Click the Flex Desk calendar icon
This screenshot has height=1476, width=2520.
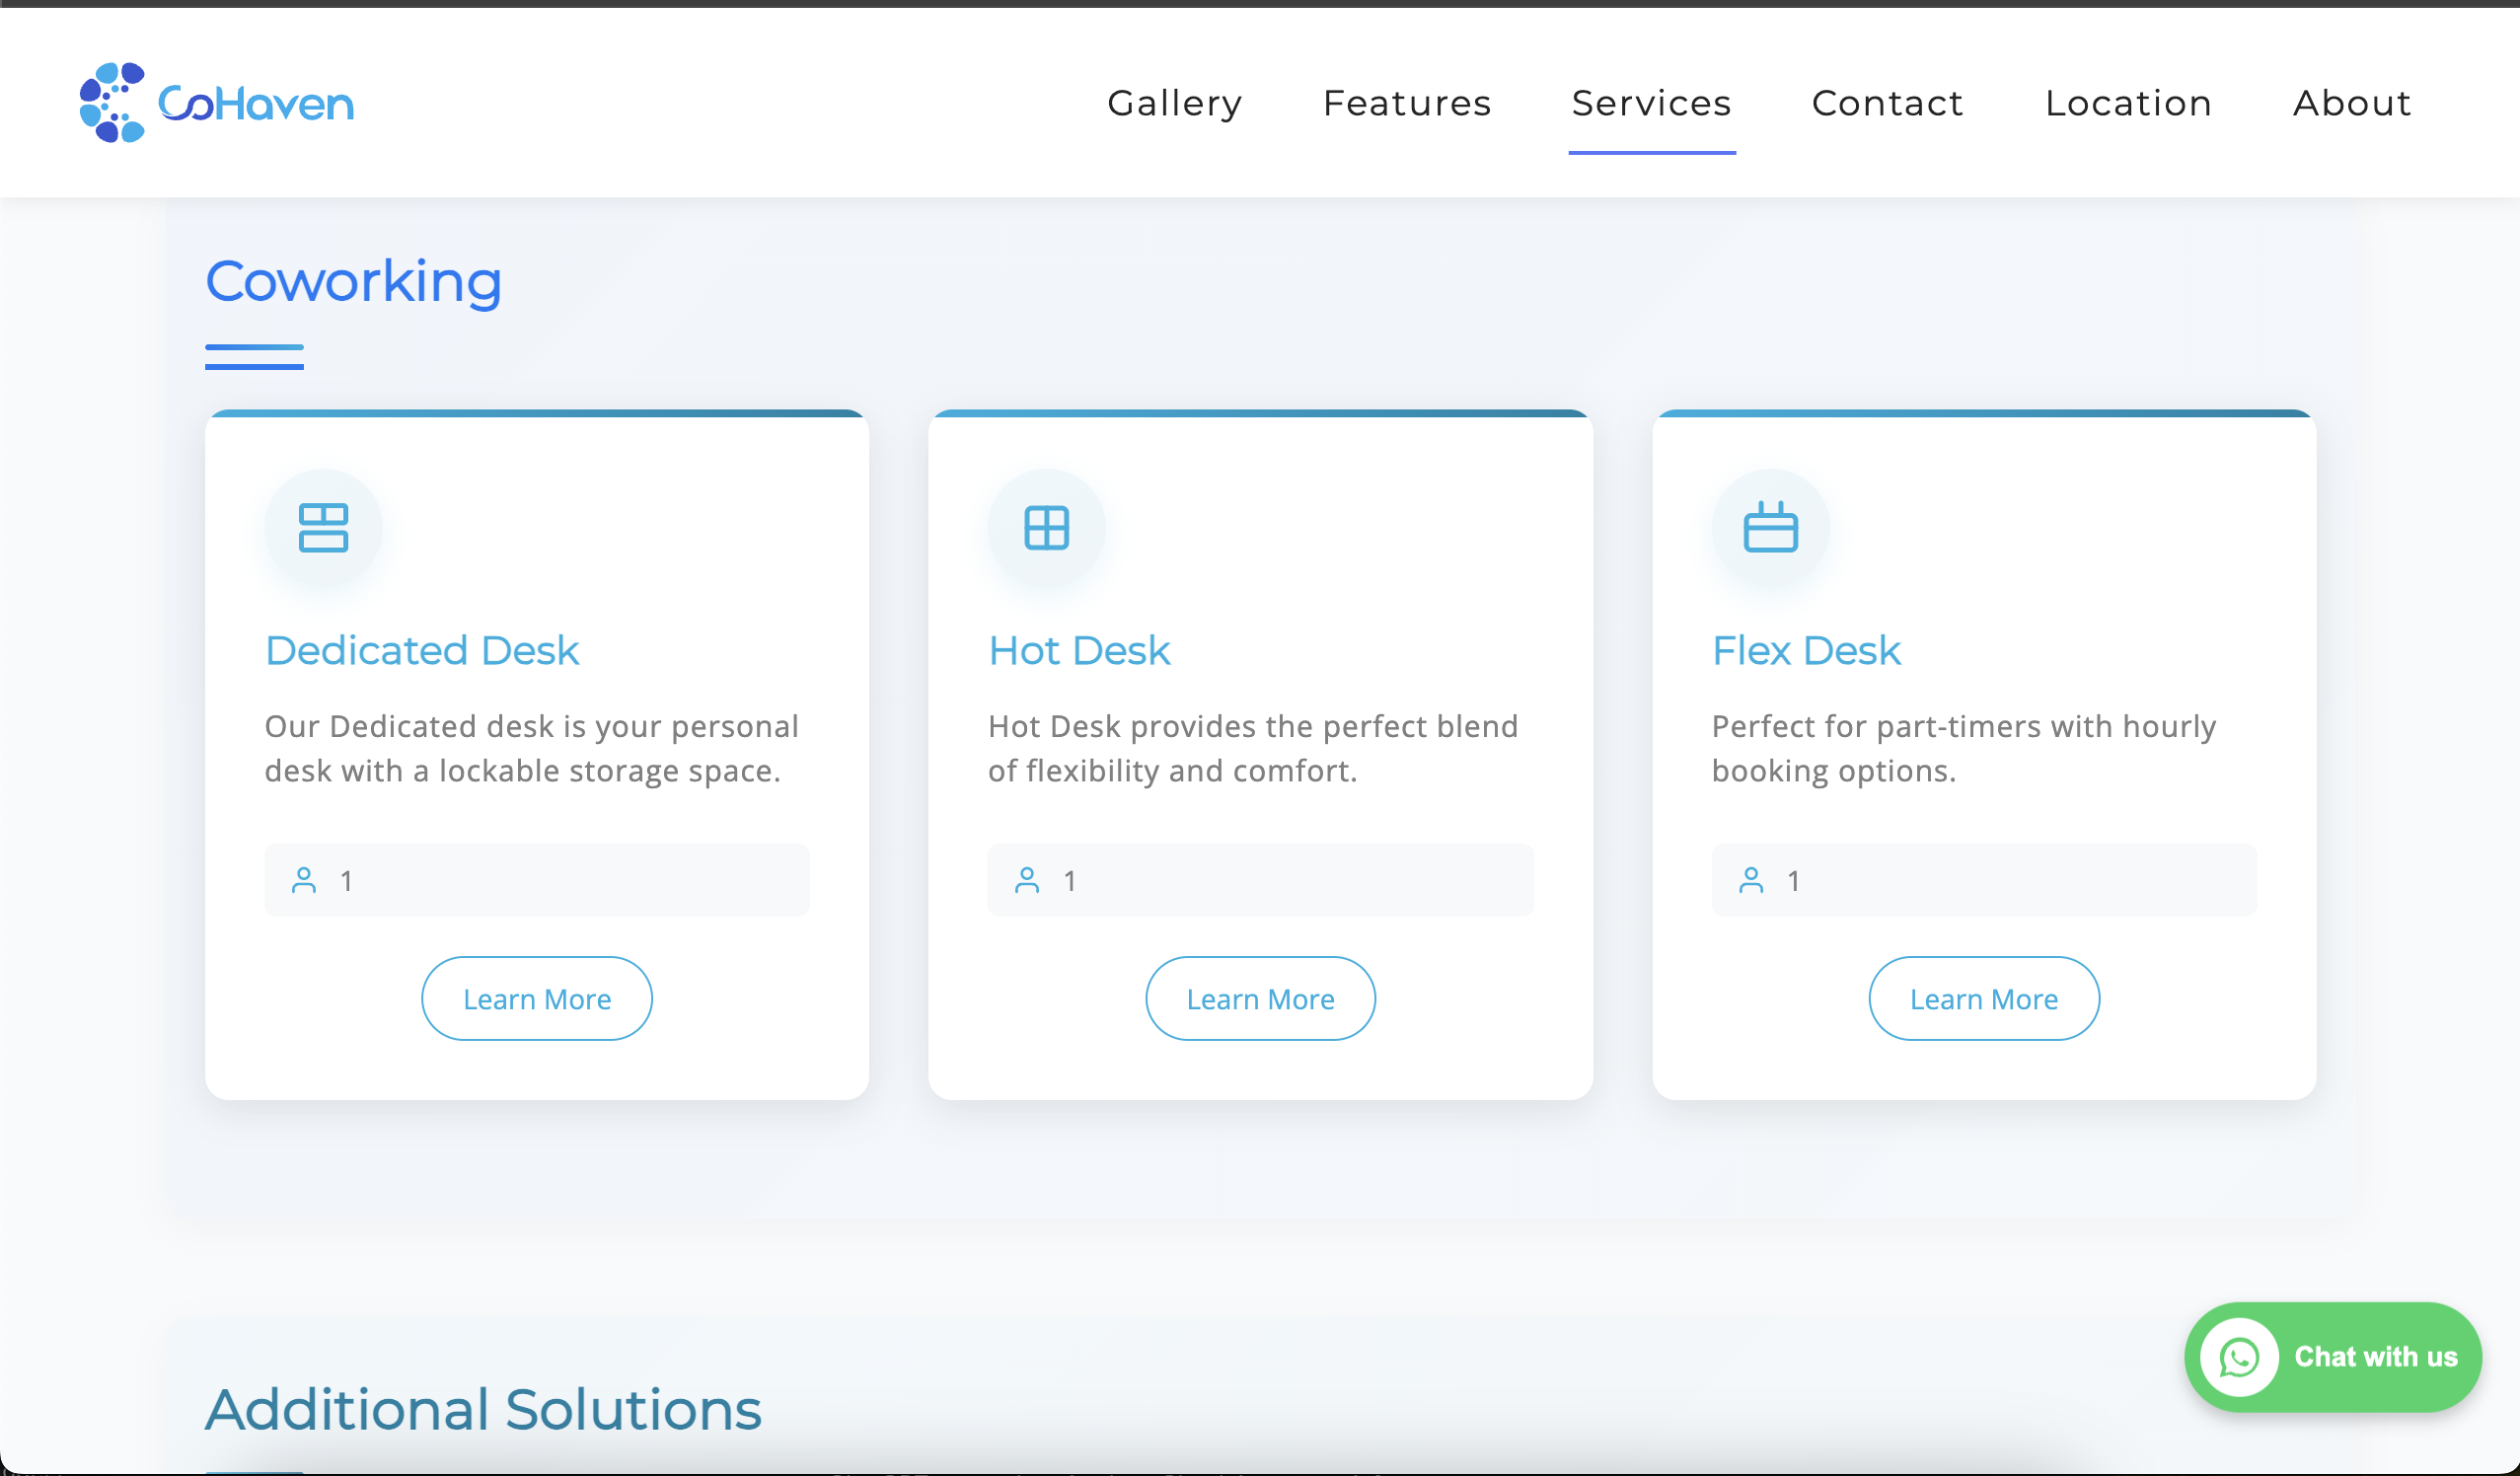coord(1770,528)
